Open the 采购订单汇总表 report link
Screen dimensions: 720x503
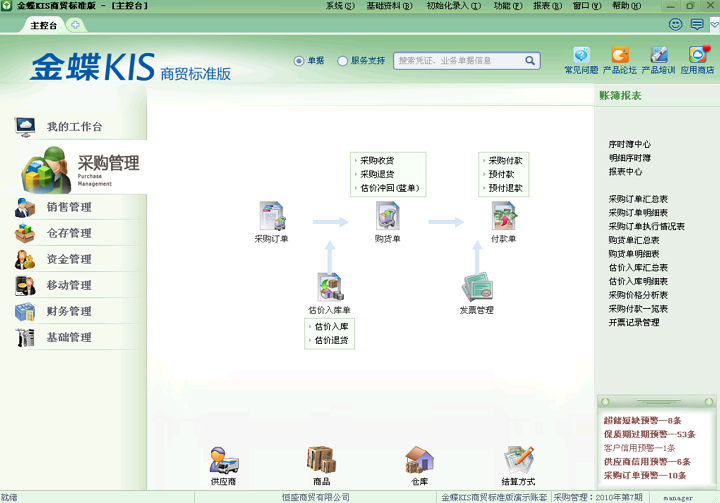point(638,199)
